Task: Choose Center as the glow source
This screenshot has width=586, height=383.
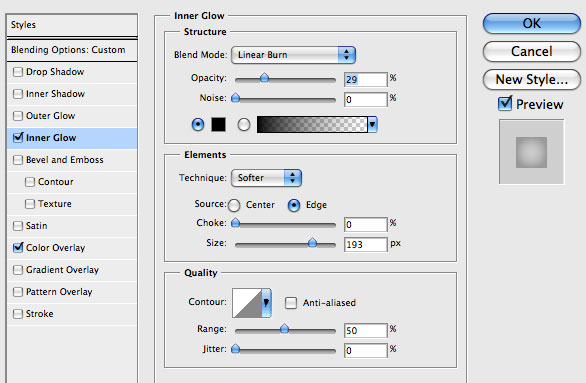Action: click(234, 205)
